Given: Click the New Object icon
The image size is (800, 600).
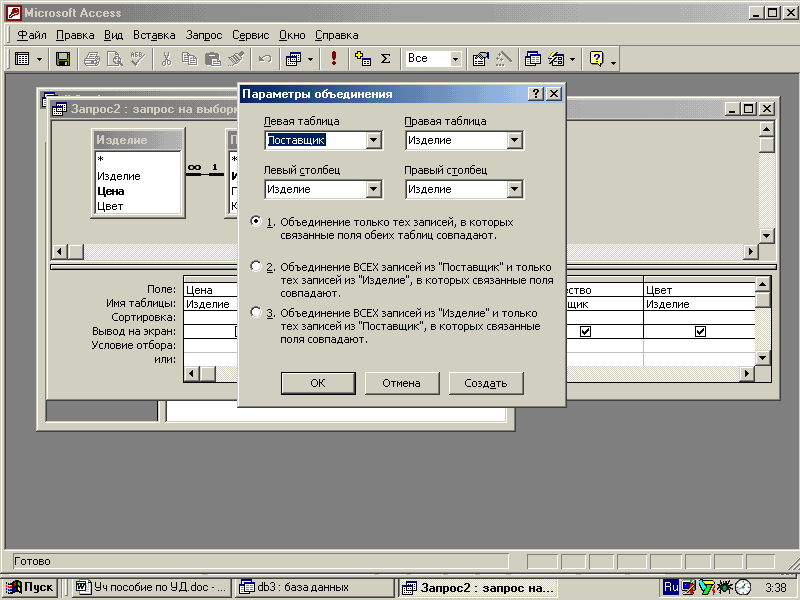Looking at the screenshot, I should pyautogui.click(x=556, y=59).
